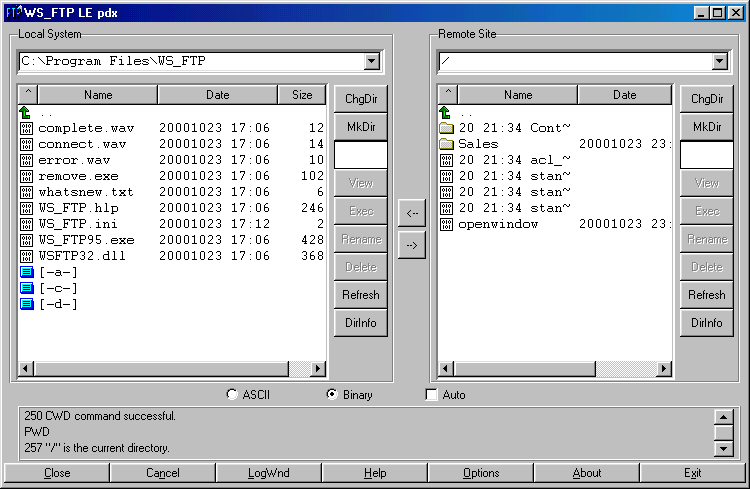Select the WS_FTP95.exe file icon
Screen dimensions: 750x489
click(26, 240)
